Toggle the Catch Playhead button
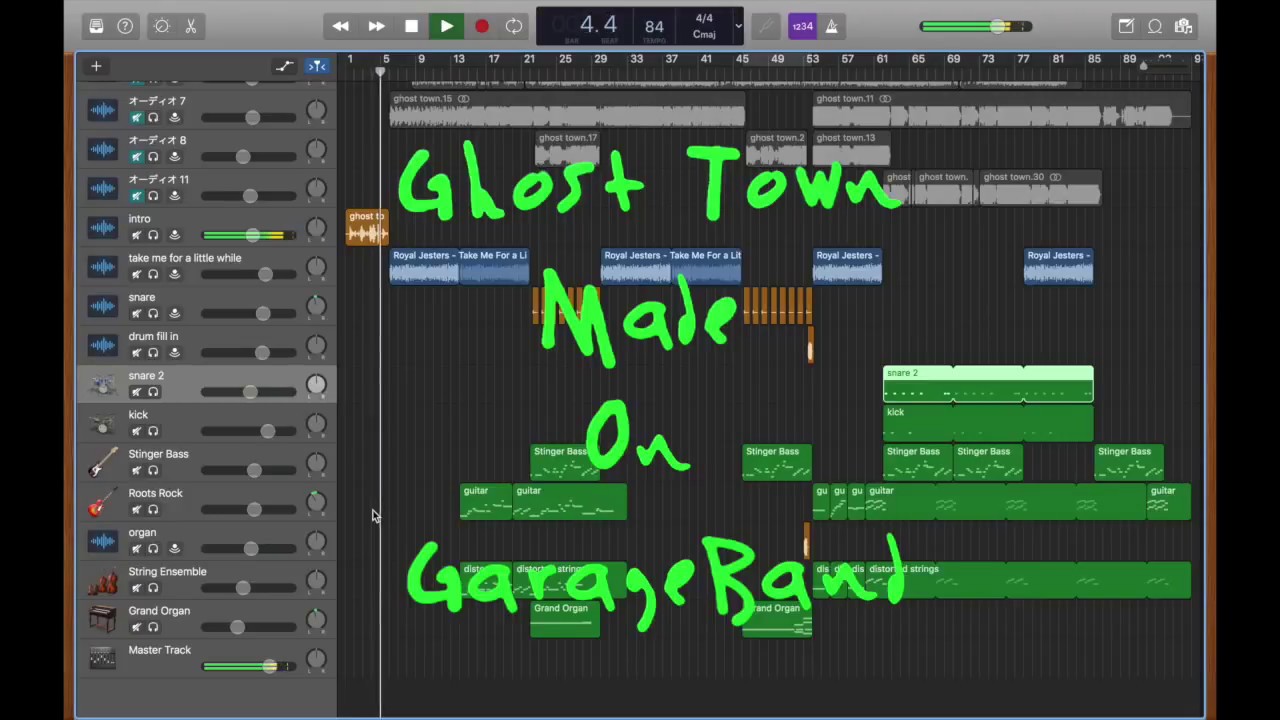1280x720 pixels. click(317, 66)
